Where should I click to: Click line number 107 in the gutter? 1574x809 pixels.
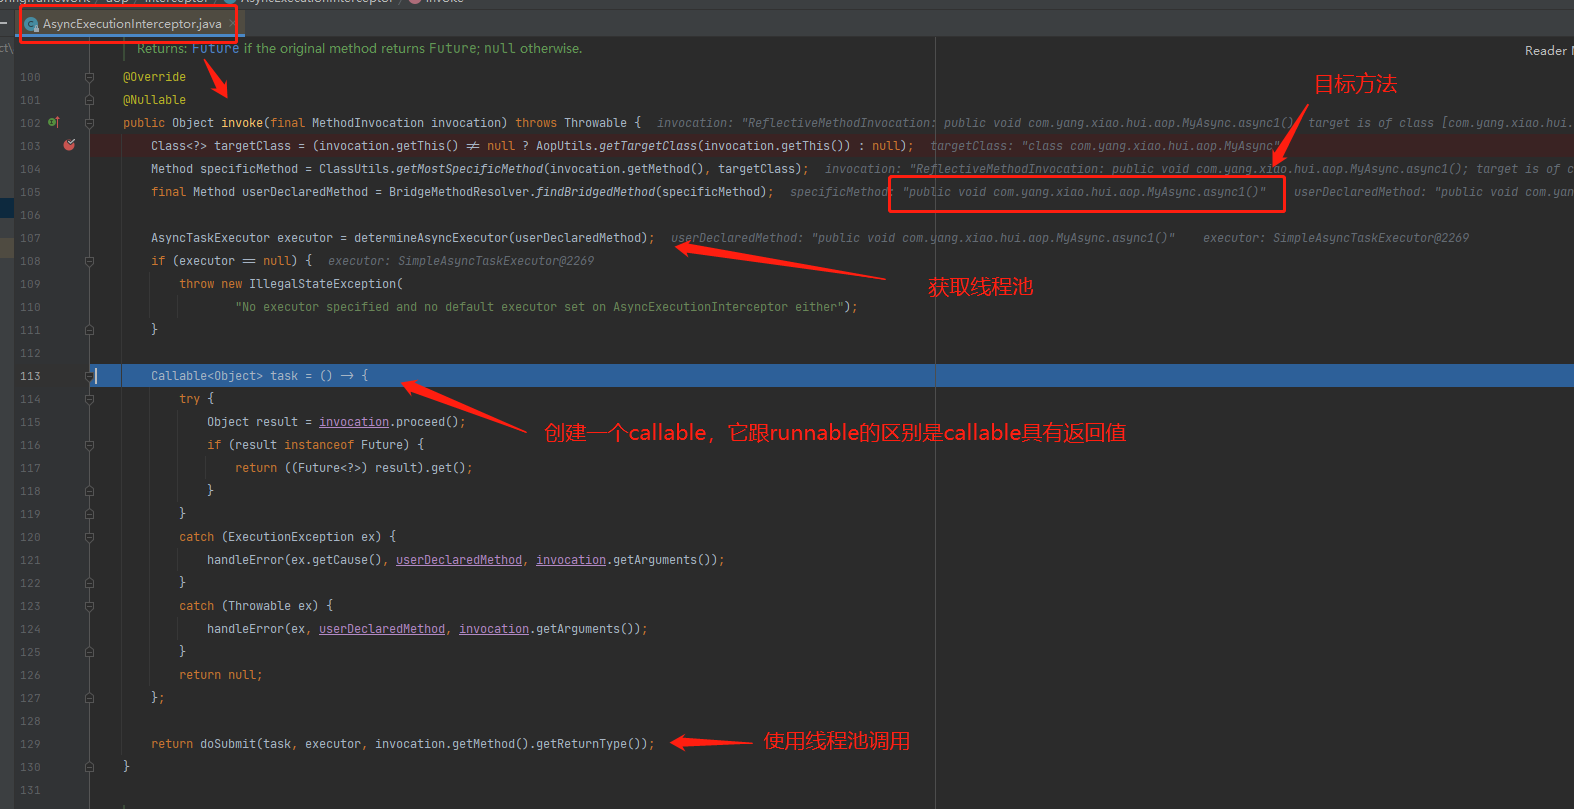point(30,238)
